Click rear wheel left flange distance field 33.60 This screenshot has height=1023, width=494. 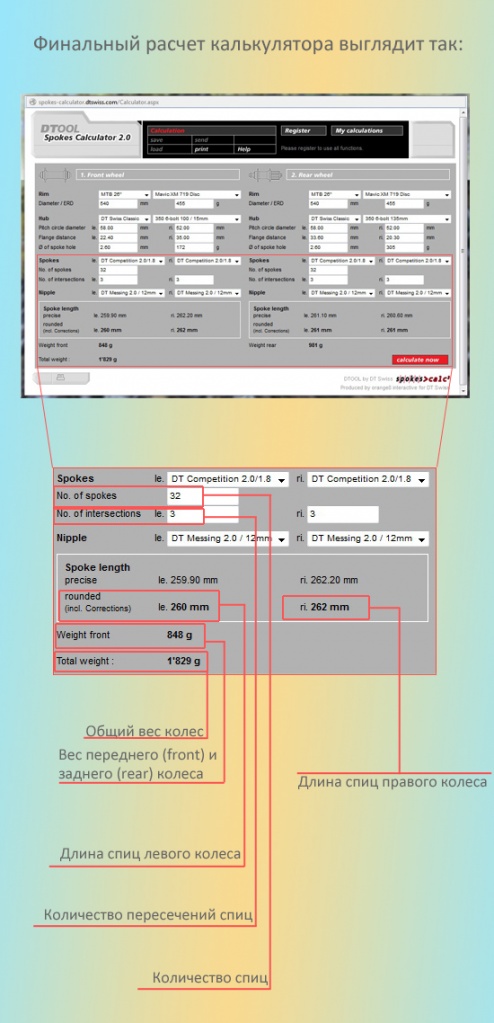[328, 237]
